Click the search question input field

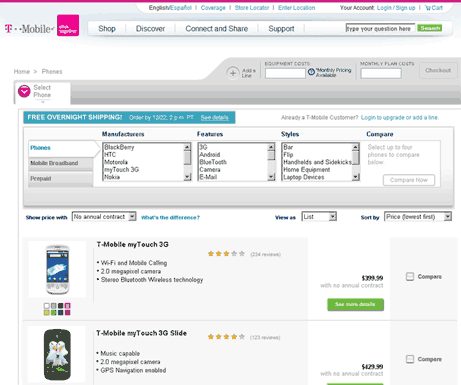(x=380, y=29)
